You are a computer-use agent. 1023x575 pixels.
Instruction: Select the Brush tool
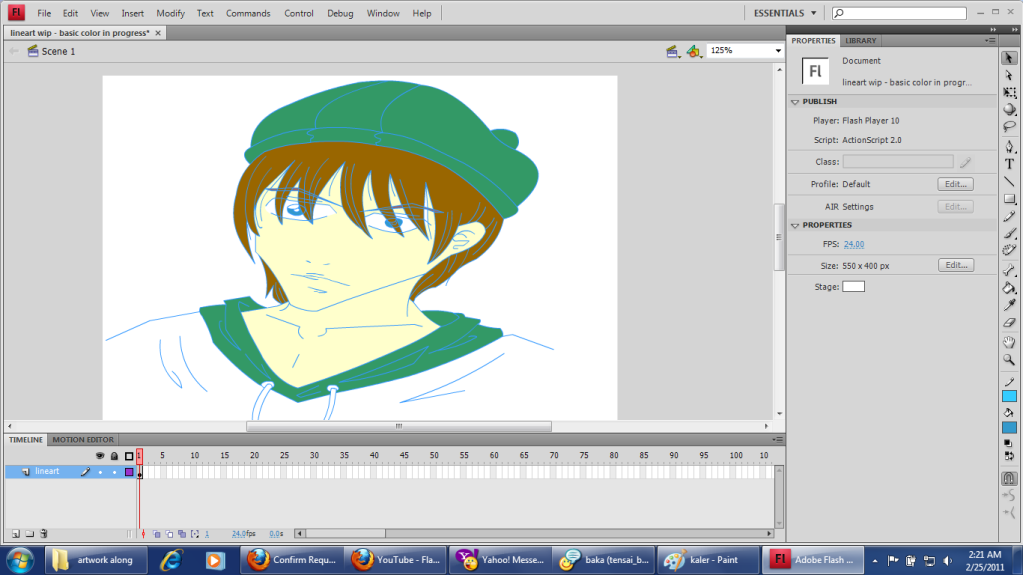[1009, 232]
